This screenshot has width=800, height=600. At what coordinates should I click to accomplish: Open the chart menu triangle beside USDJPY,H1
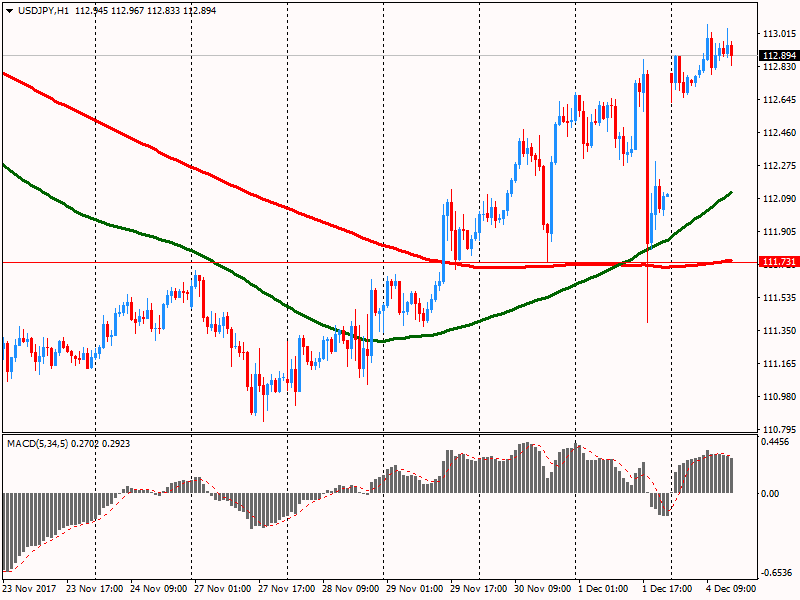9,11
